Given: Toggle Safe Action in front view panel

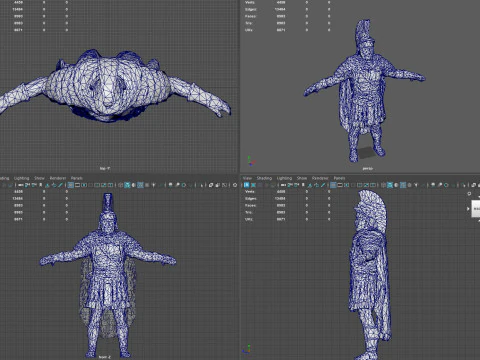Looking at the screenshot, I should tap(104, 185).
